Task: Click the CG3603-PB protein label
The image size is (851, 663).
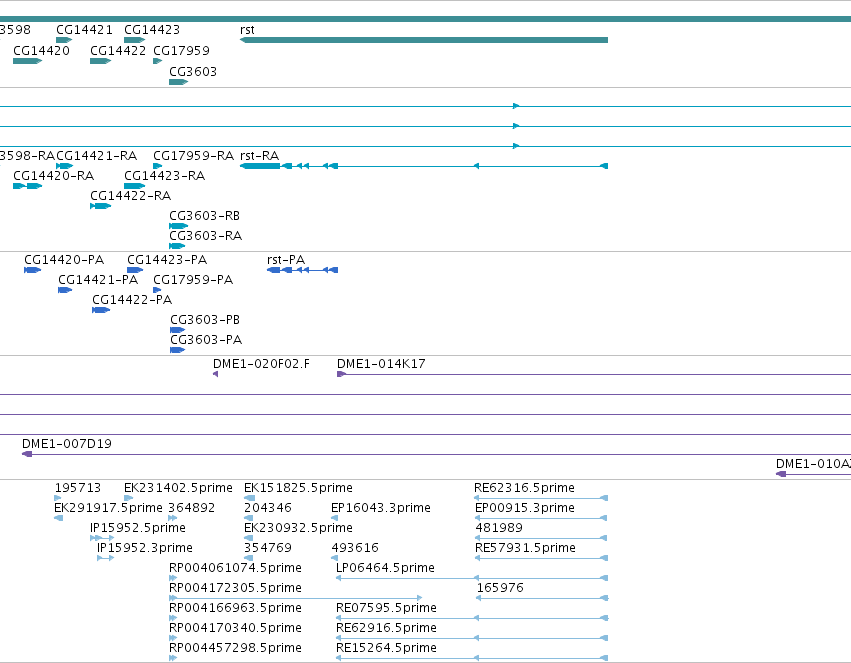Action: [205, 320]
